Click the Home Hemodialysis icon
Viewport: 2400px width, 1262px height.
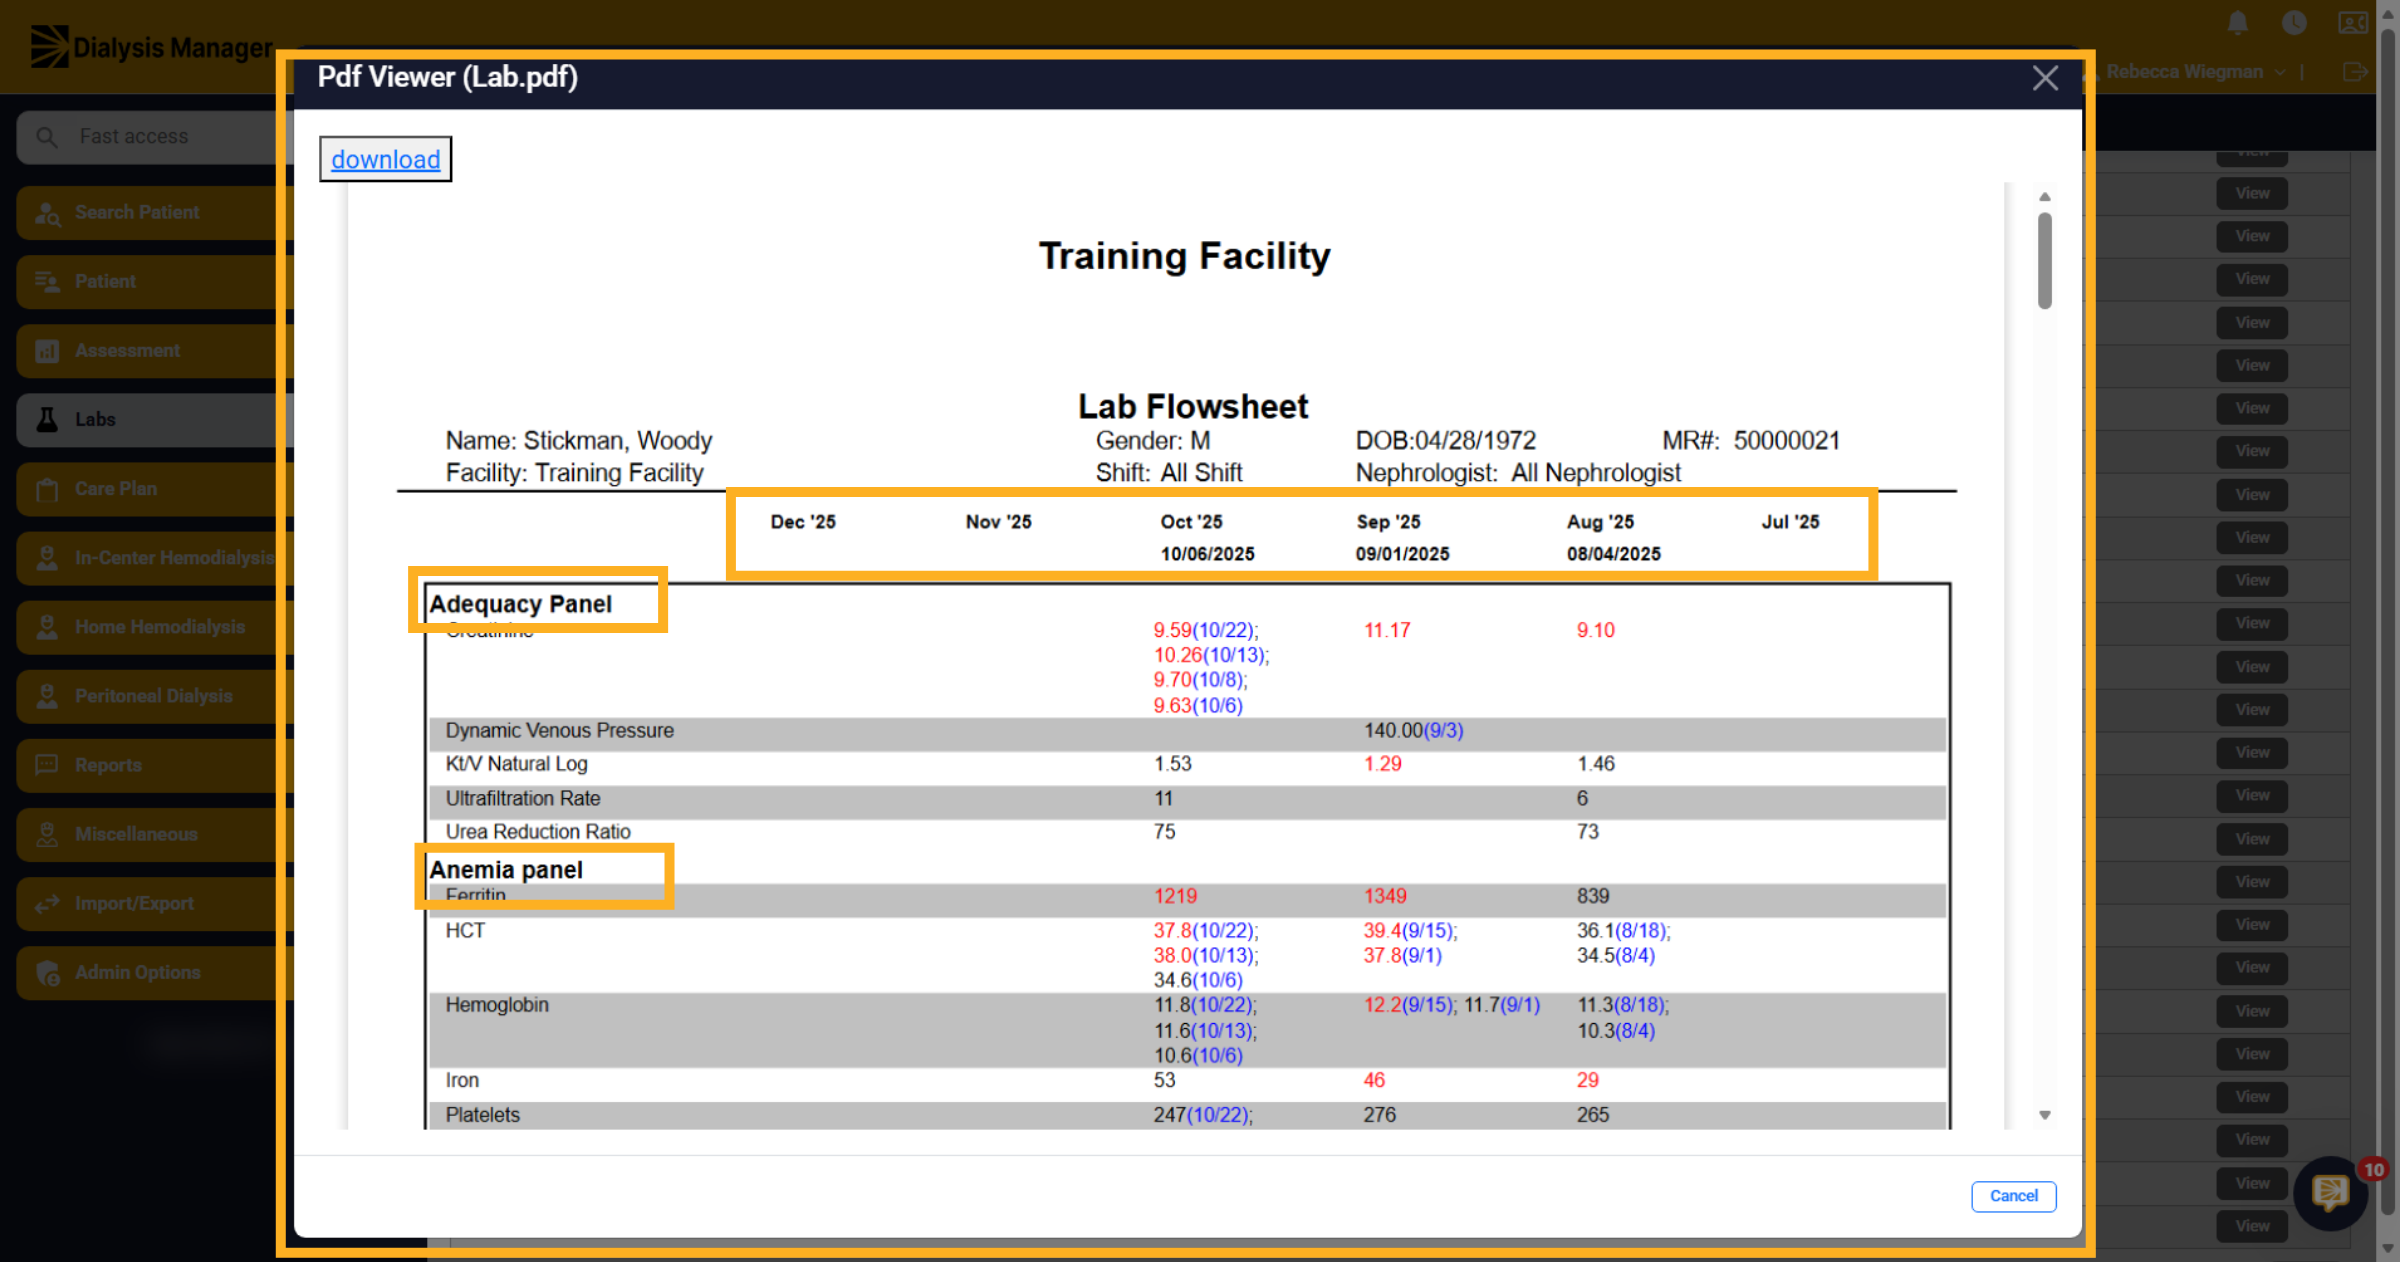(x=47, y=627)
